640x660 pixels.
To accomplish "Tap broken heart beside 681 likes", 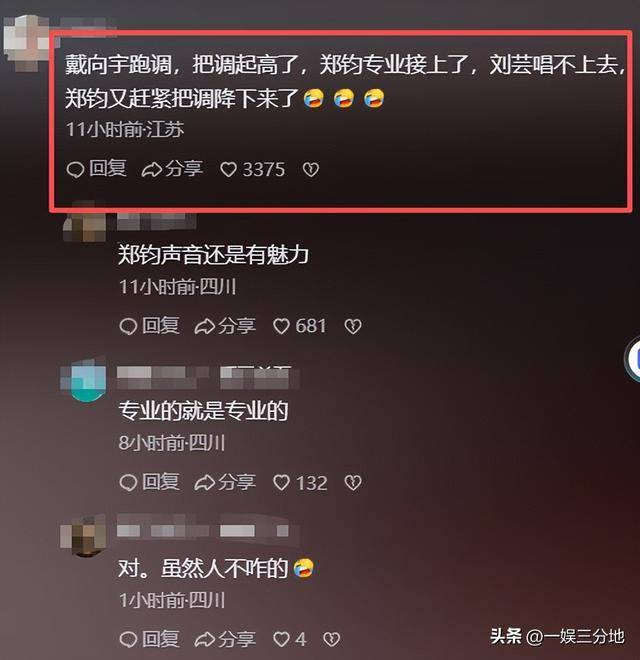I will (353, 326).
